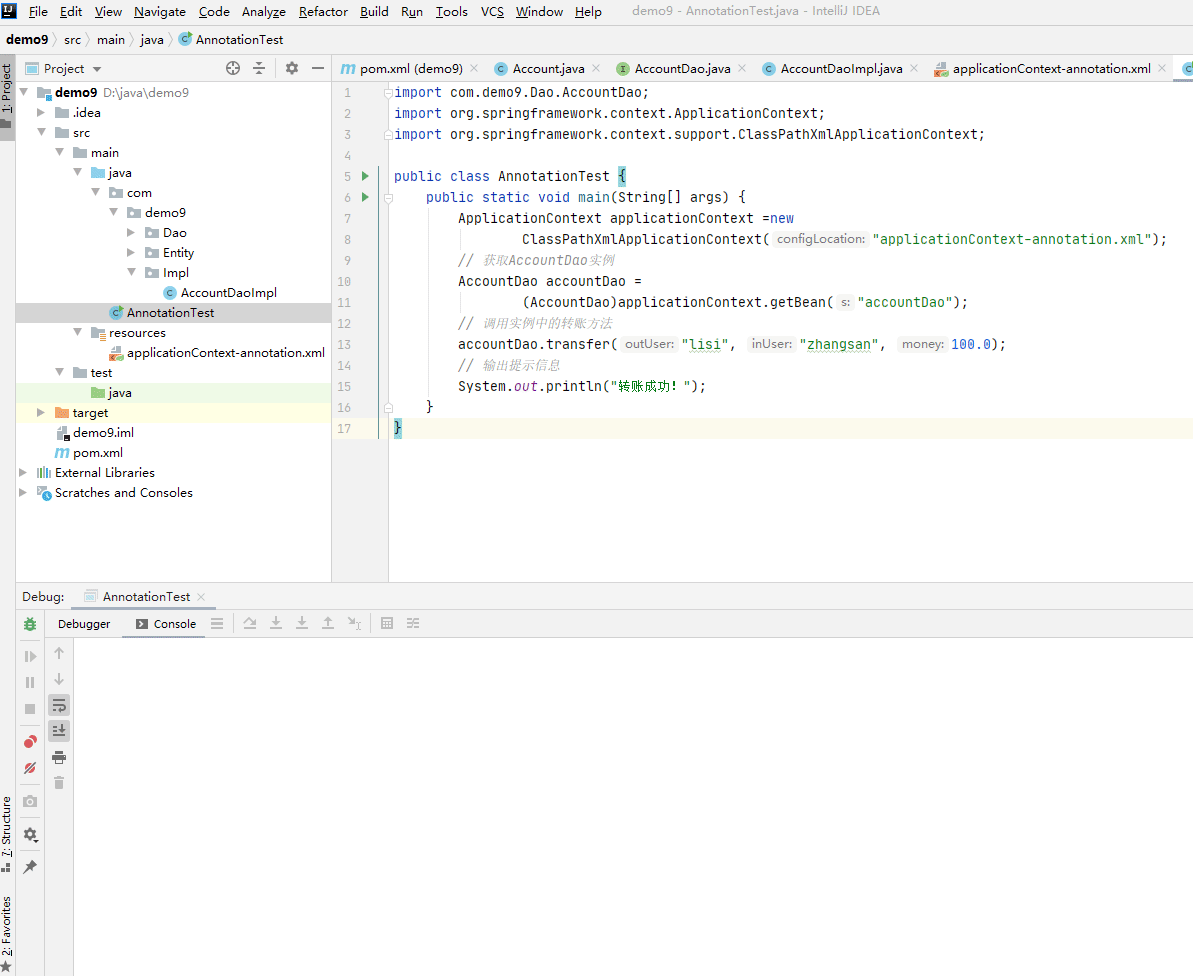Viewport: 1193px width, 976px height.
Task: Click the run gutter arrow beside main method
Action: pyautogui.click(x=365, y=197)
